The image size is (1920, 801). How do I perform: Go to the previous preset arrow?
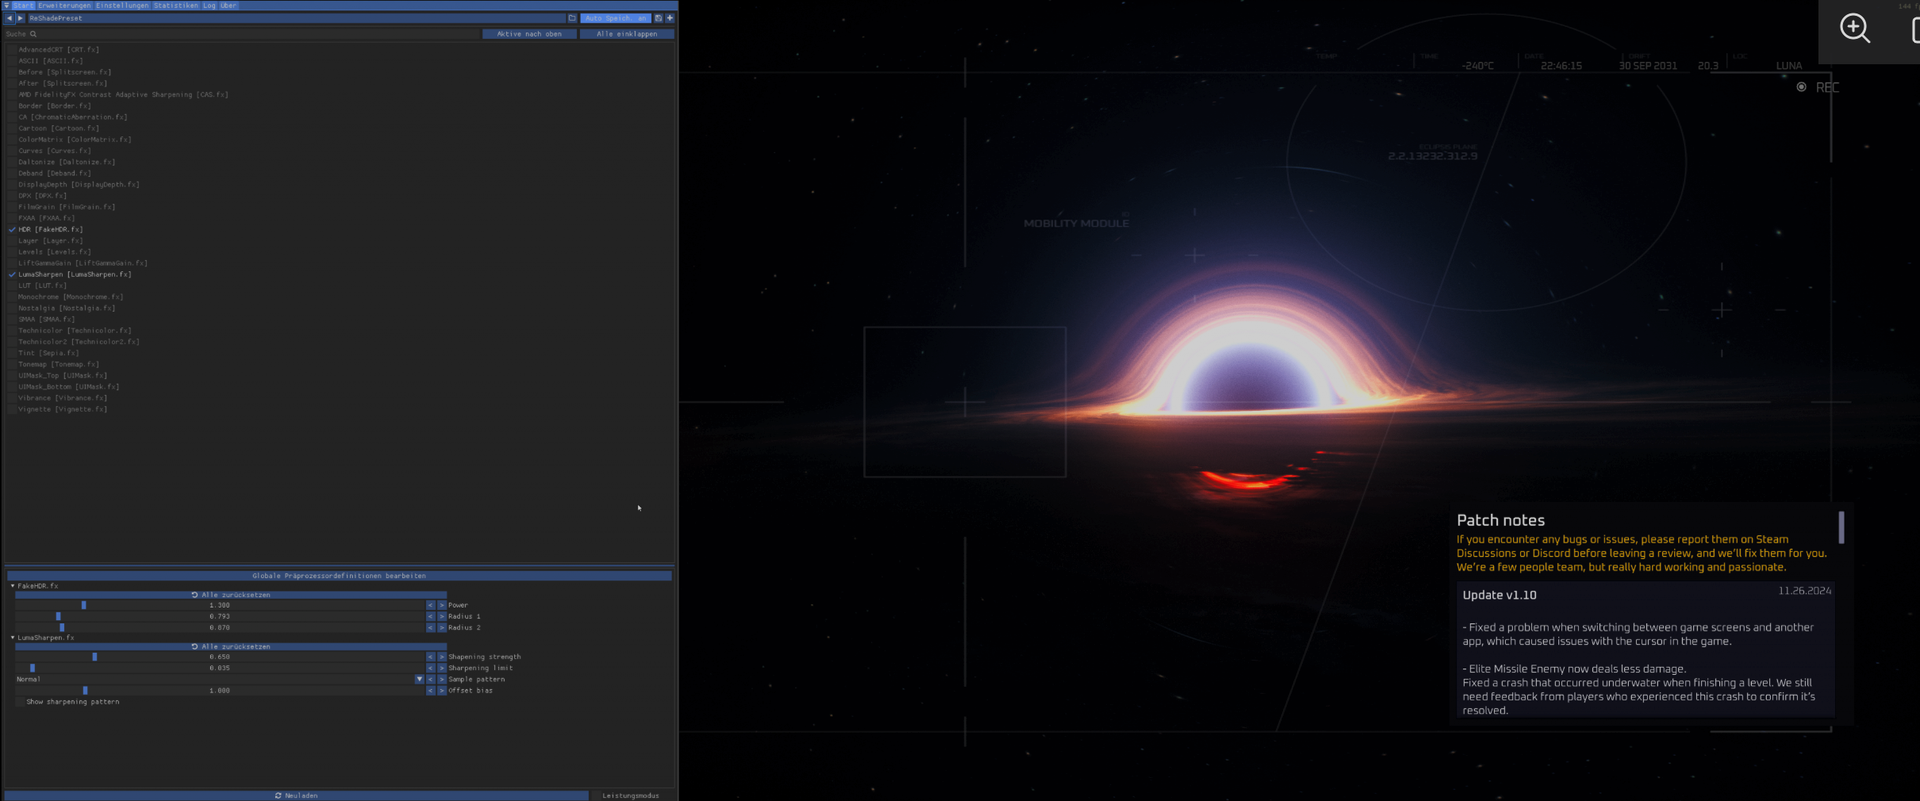(9, 18)
